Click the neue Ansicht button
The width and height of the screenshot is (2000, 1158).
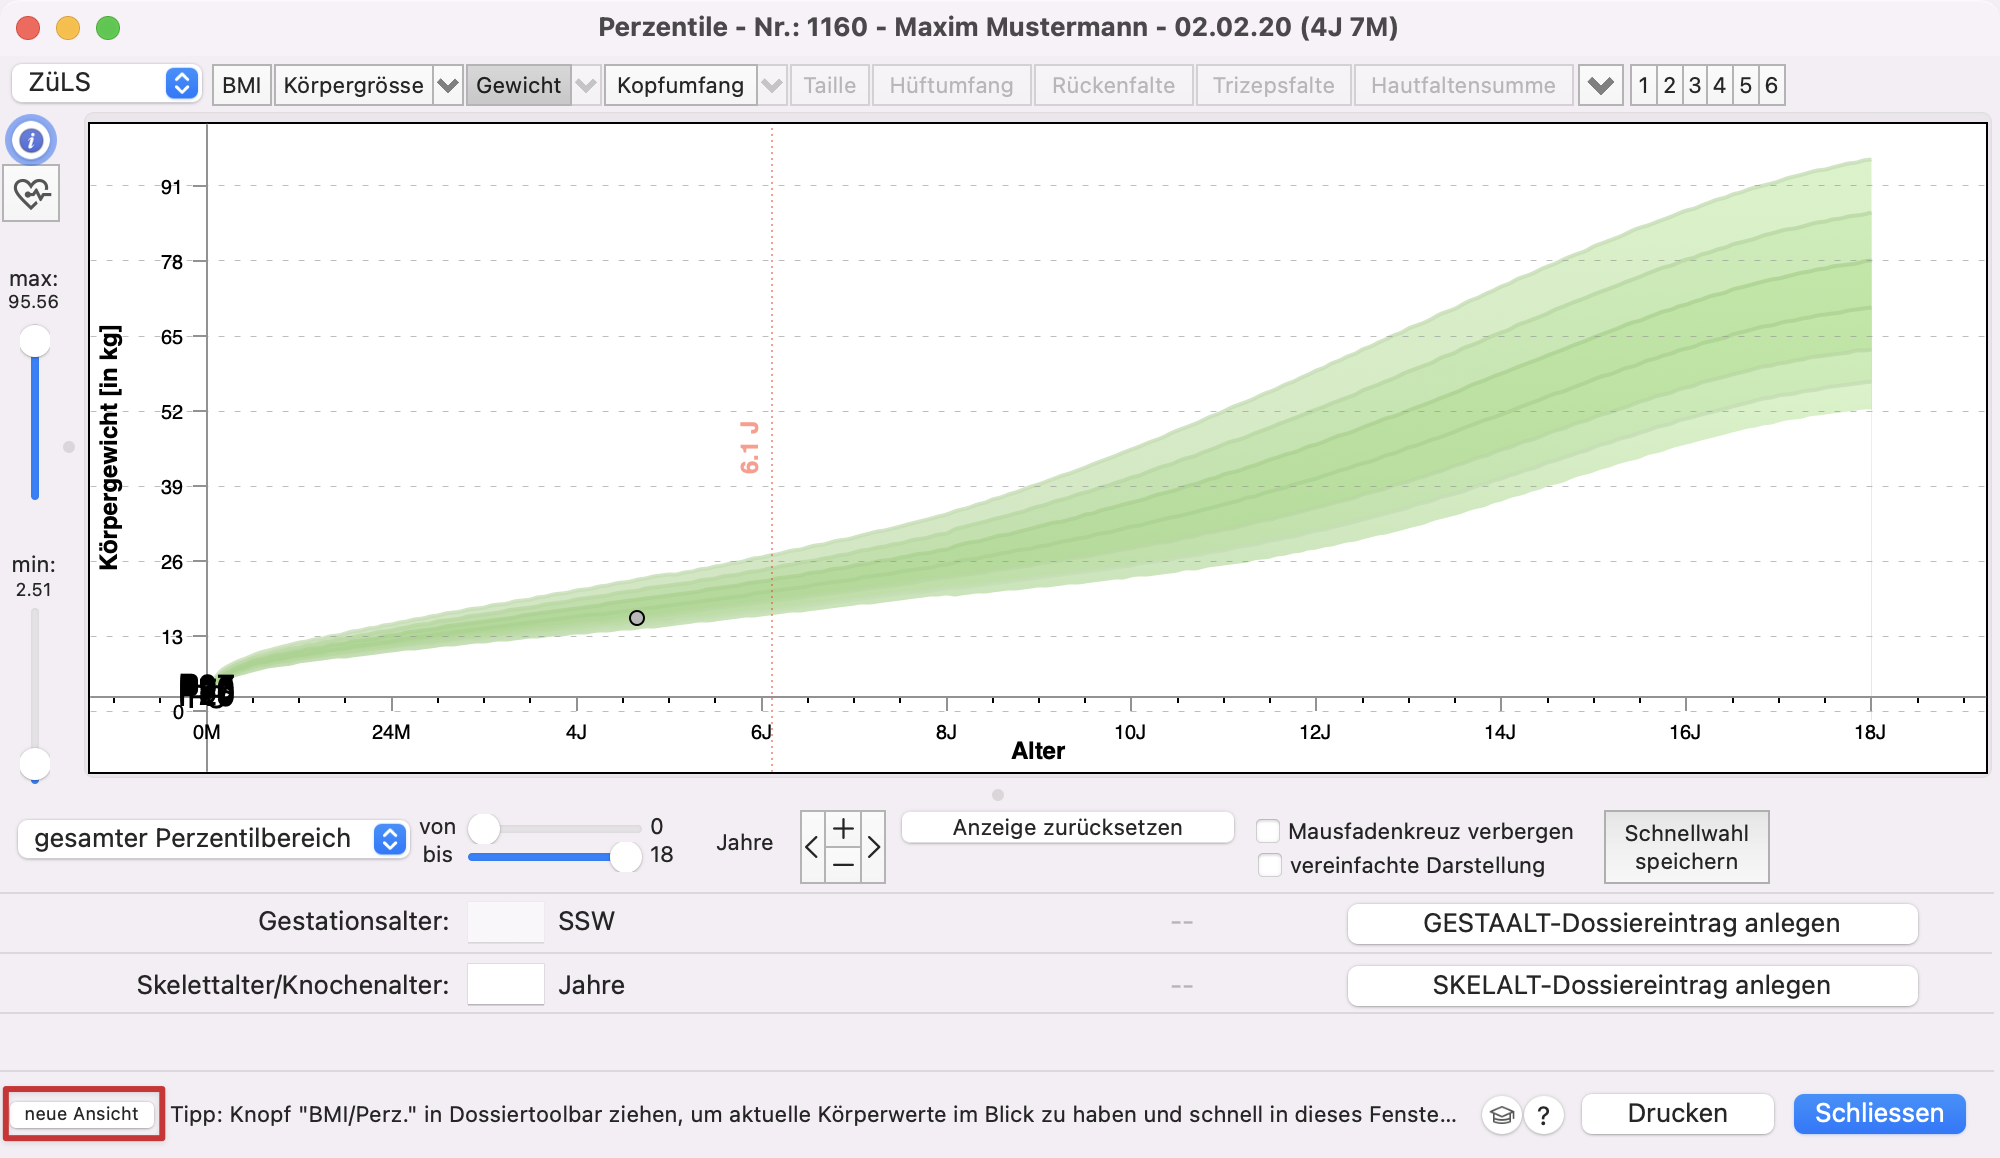82,1114
